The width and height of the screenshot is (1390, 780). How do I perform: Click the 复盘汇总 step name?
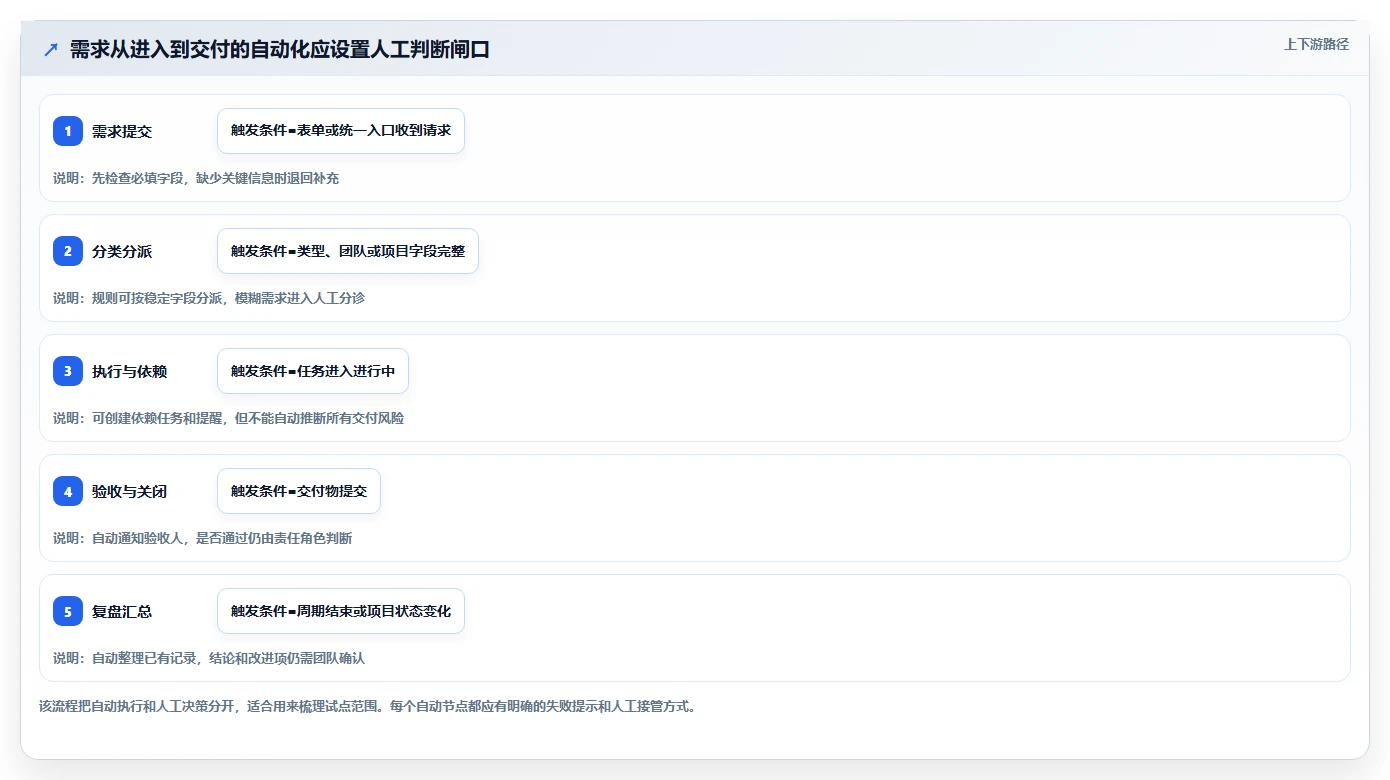[x=122, y=611]
